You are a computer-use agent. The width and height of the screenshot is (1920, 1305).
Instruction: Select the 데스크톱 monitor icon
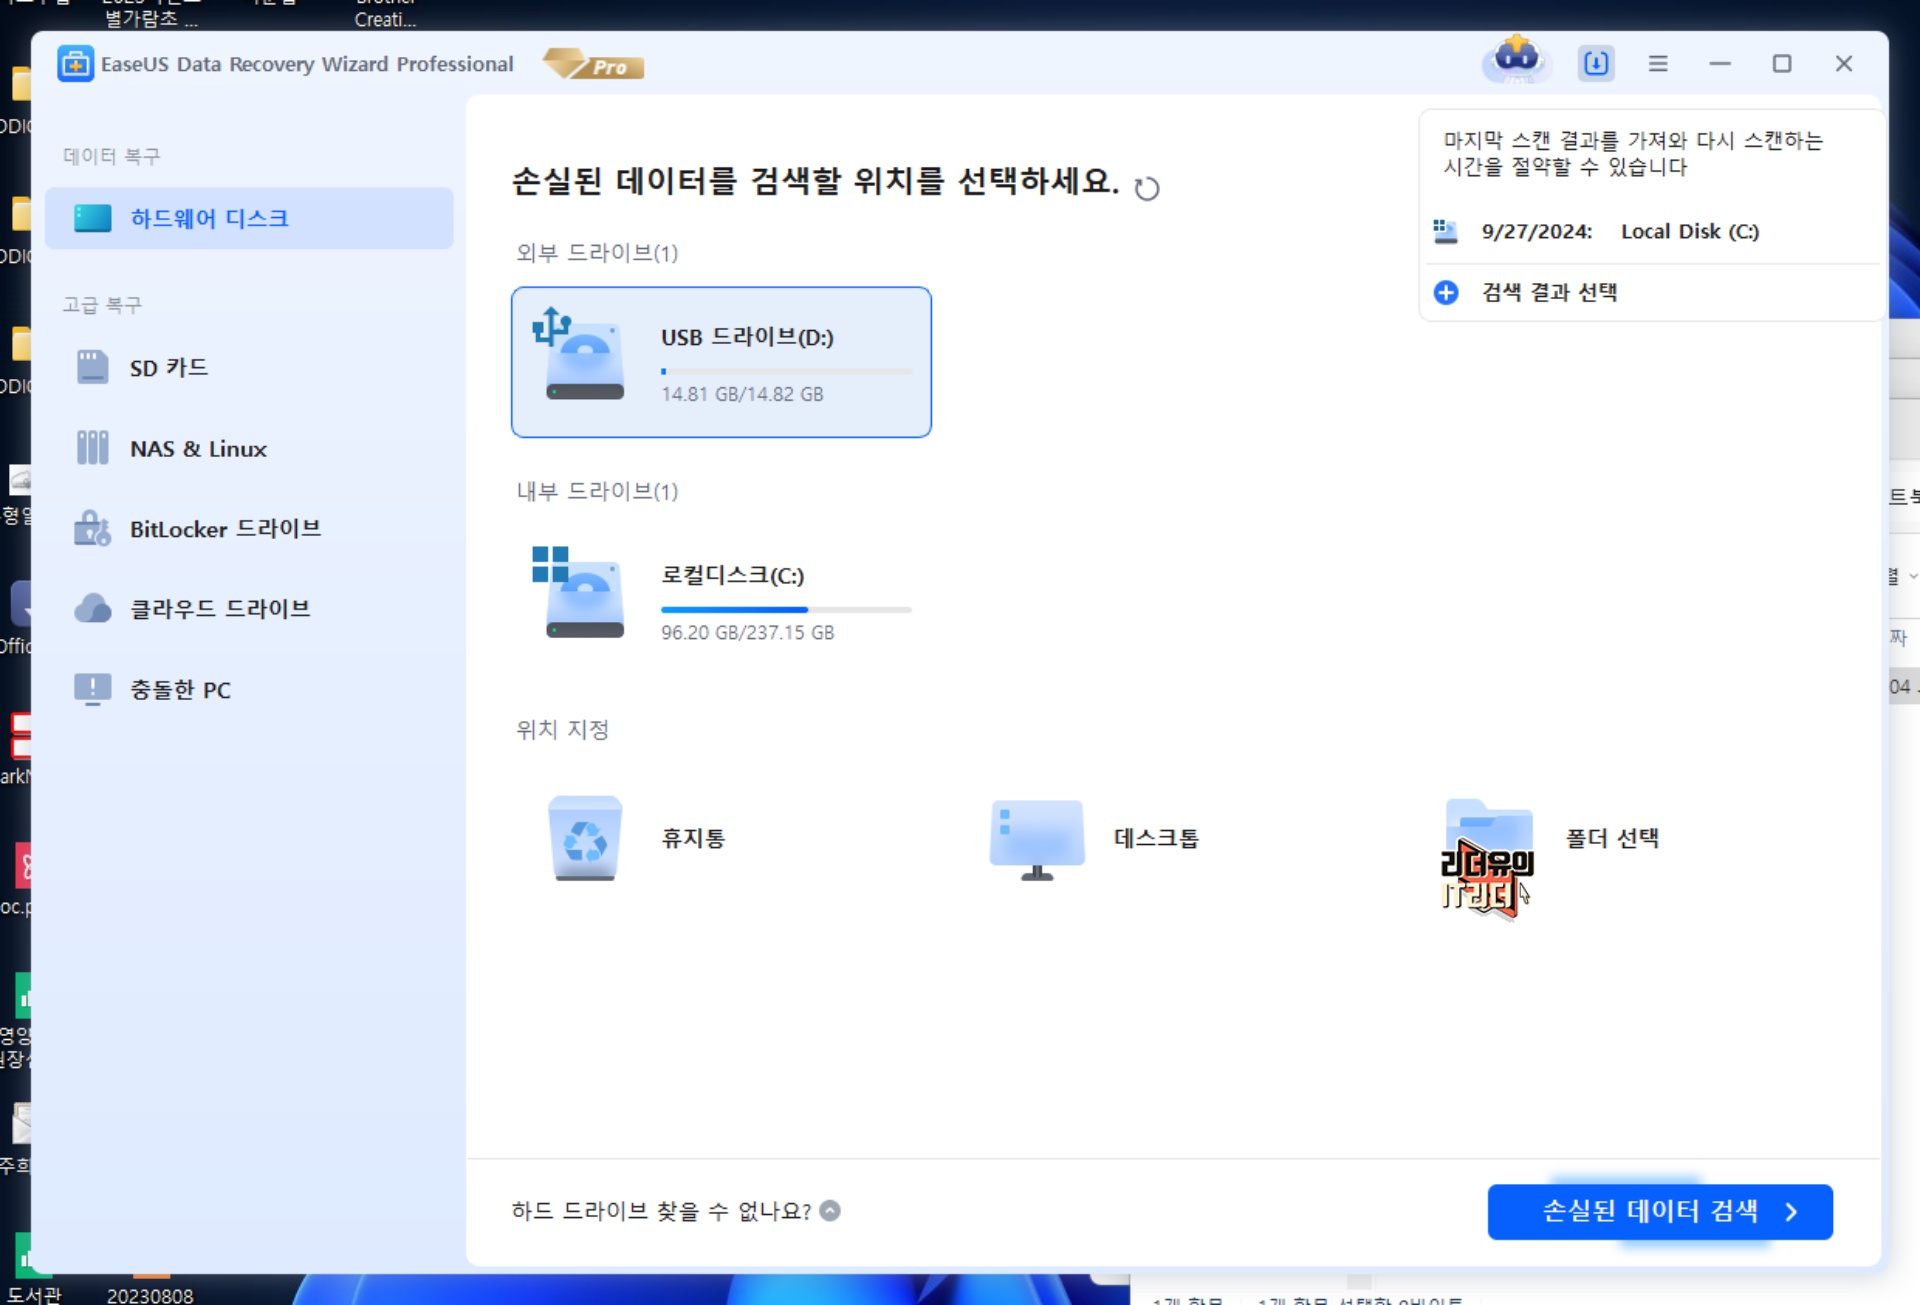[1037, 838]
